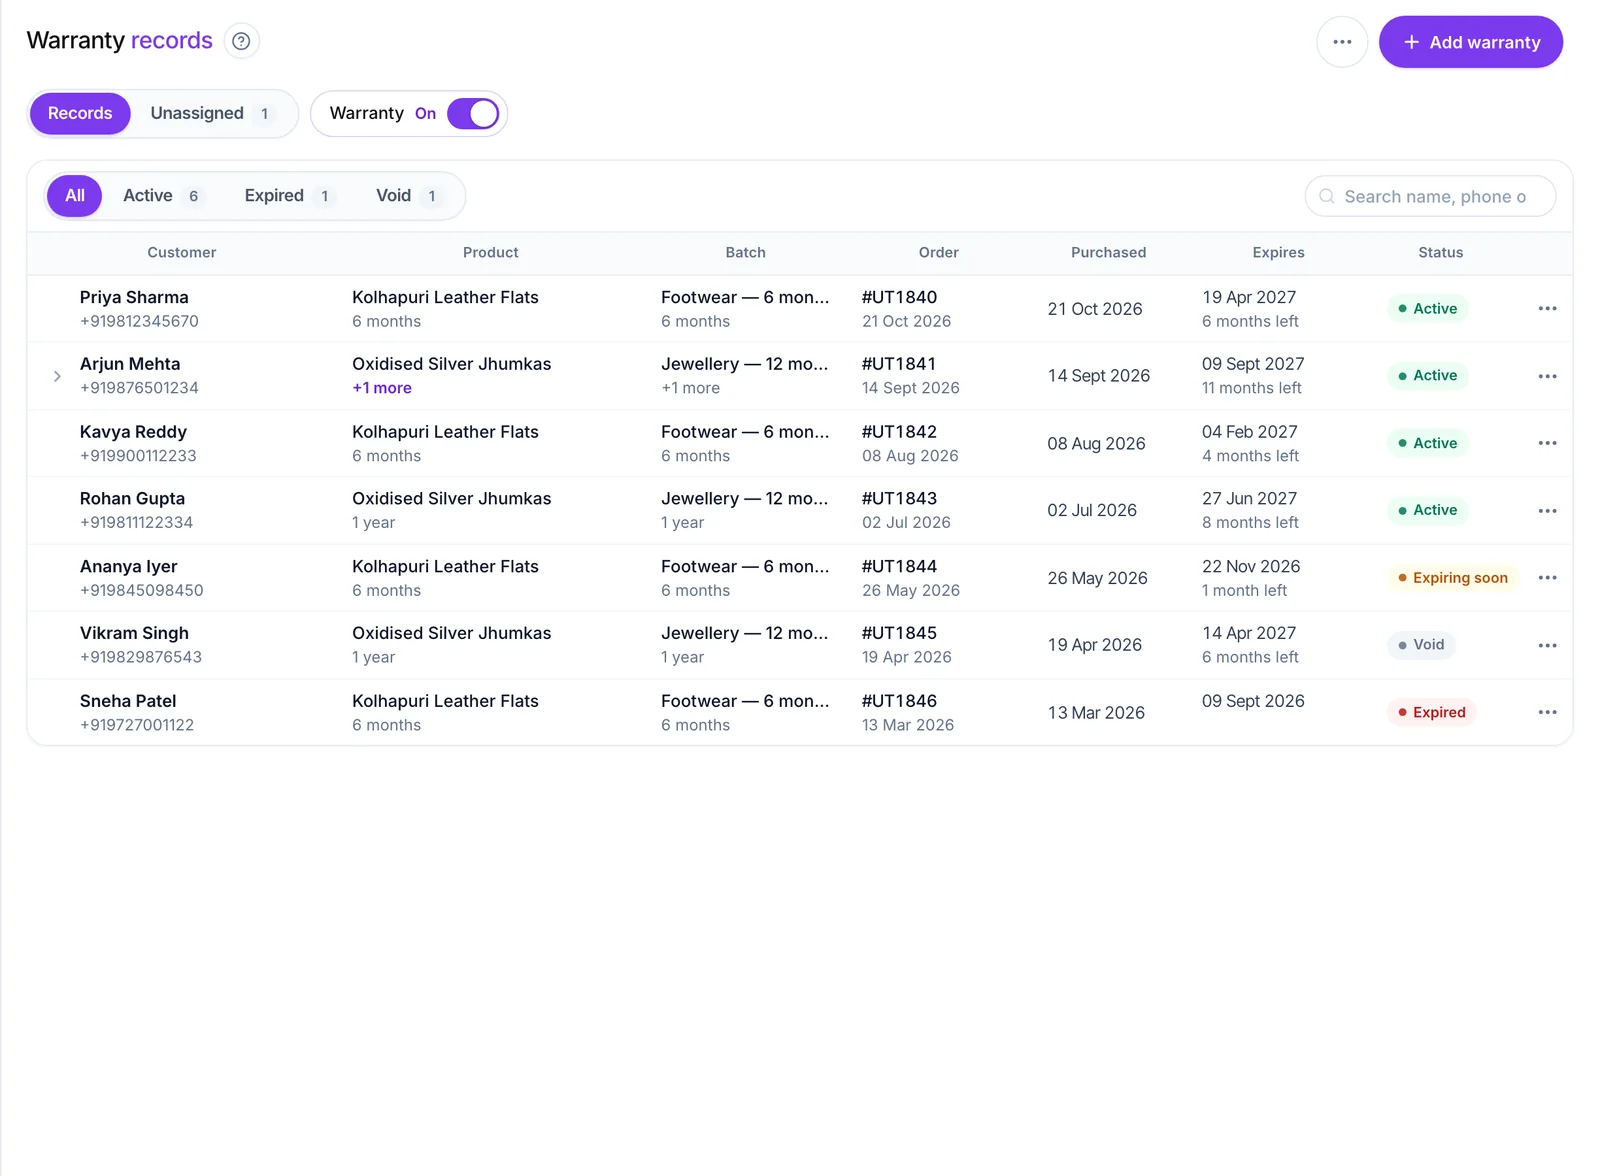Image resolution: width=1600 pixels, height=1176 pixels.
Task: Click order number #UT1843
Action: 899,498
